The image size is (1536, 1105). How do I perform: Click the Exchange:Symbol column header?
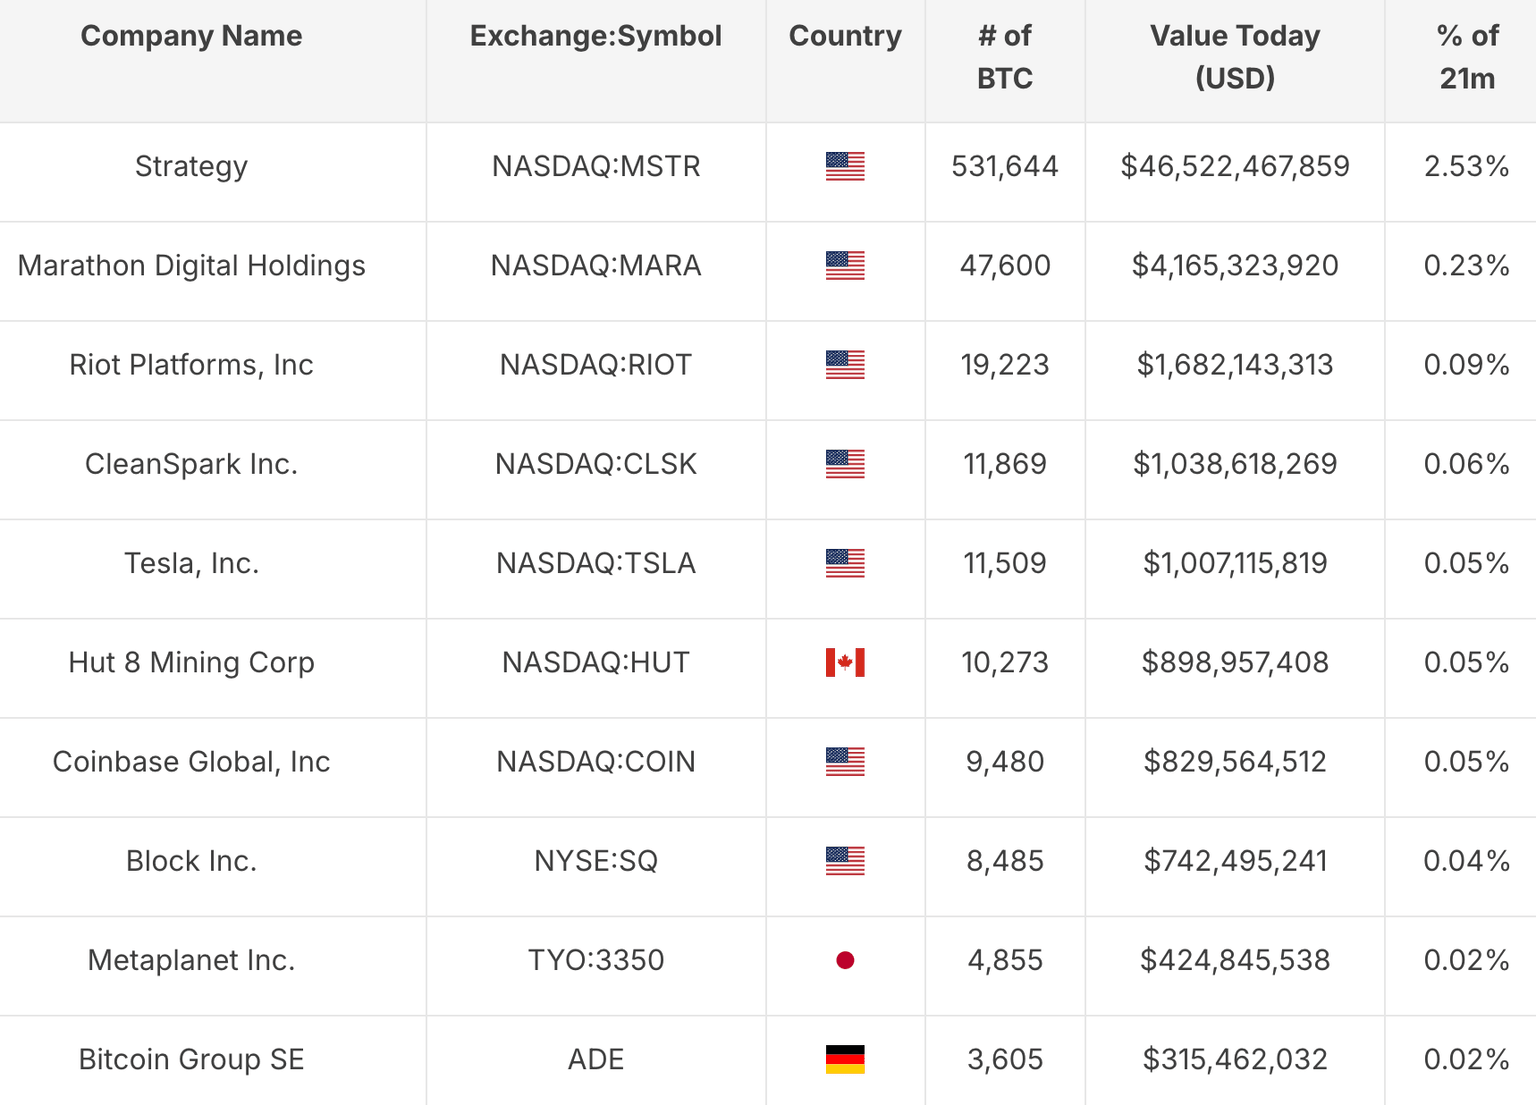pyautogui.click(x=596, y=36)
